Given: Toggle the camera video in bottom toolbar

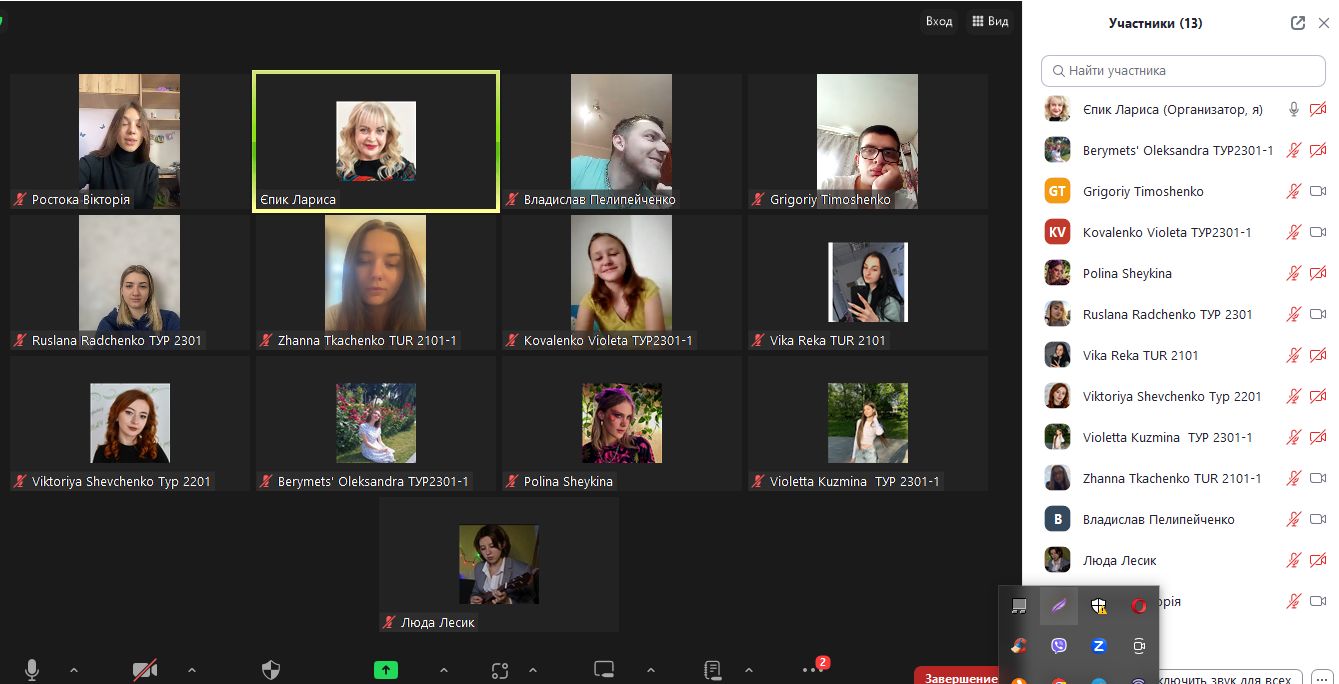Looking at the screenshot, I should pos(145,670).
